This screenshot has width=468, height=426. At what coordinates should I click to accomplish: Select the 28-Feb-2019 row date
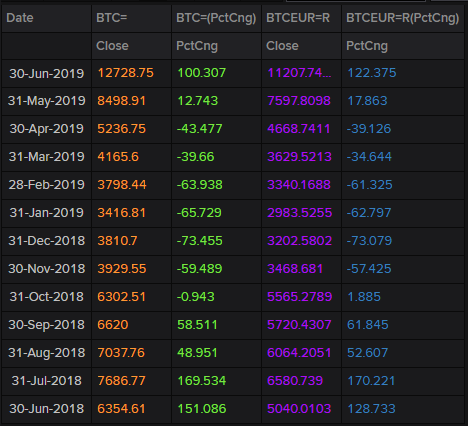[x=46, y=185]
